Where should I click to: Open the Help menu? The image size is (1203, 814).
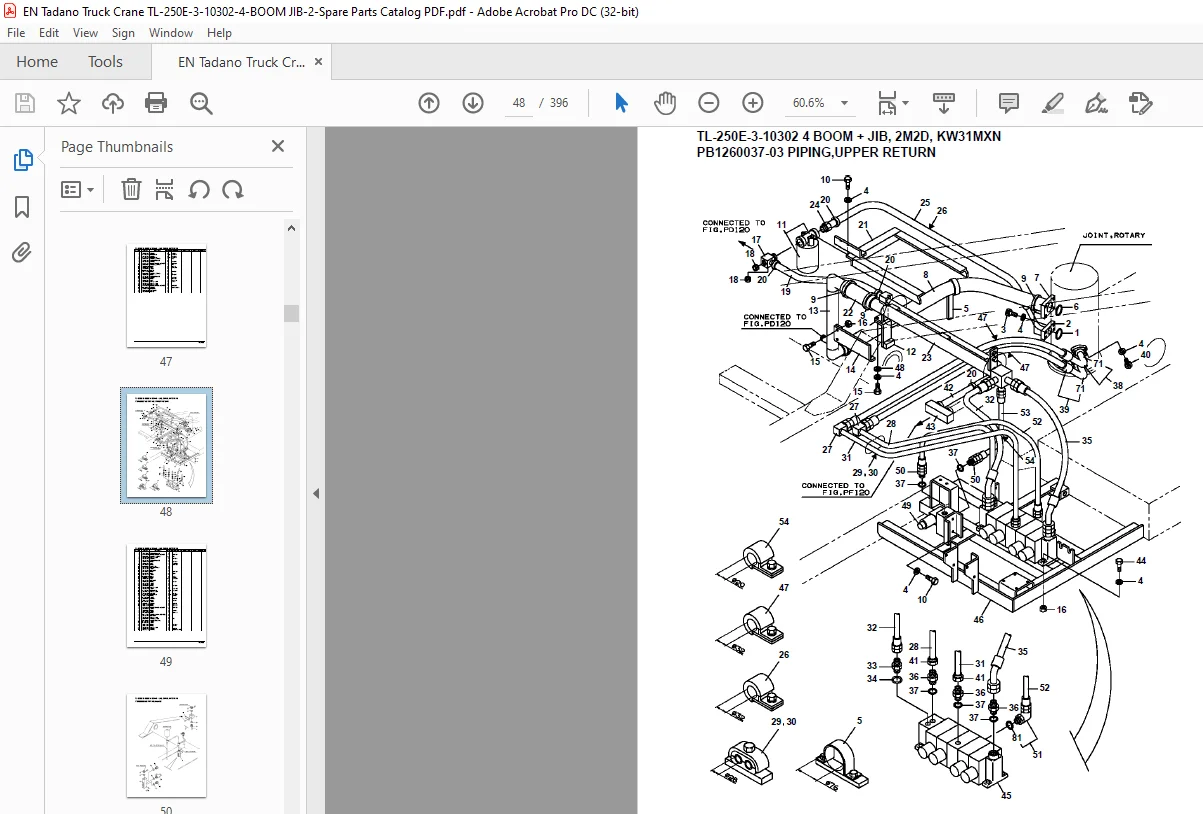219,32
